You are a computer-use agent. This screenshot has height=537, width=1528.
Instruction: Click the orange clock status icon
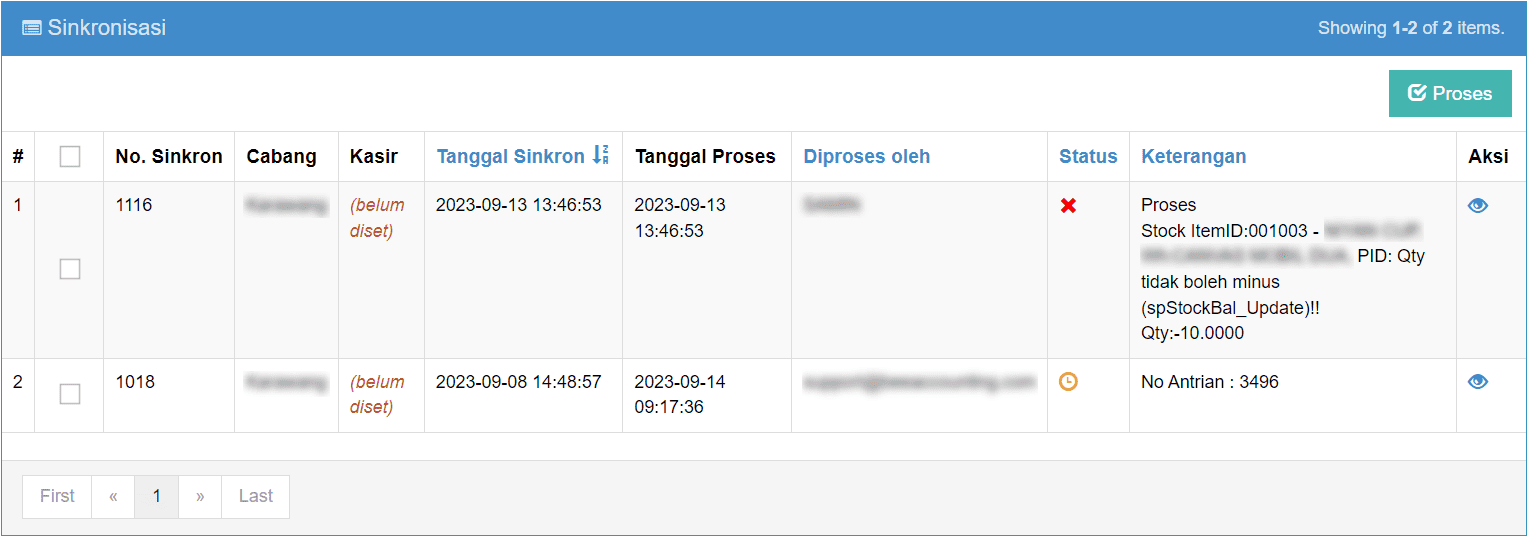[x=1068, y=381]
